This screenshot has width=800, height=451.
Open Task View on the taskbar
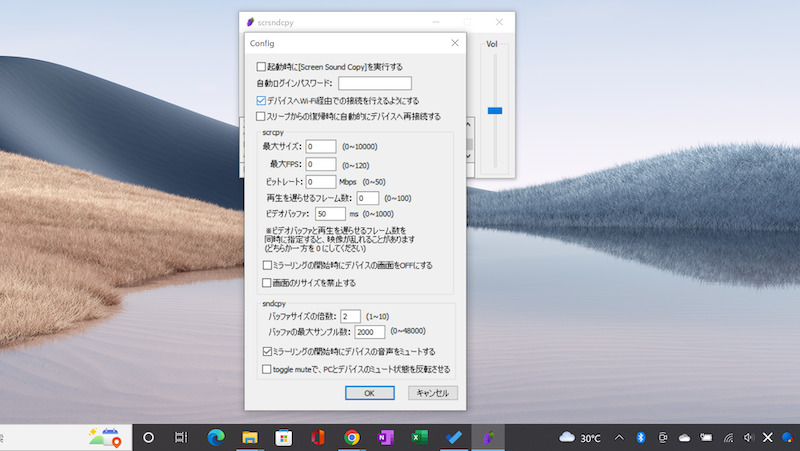(x=181, y=437)
